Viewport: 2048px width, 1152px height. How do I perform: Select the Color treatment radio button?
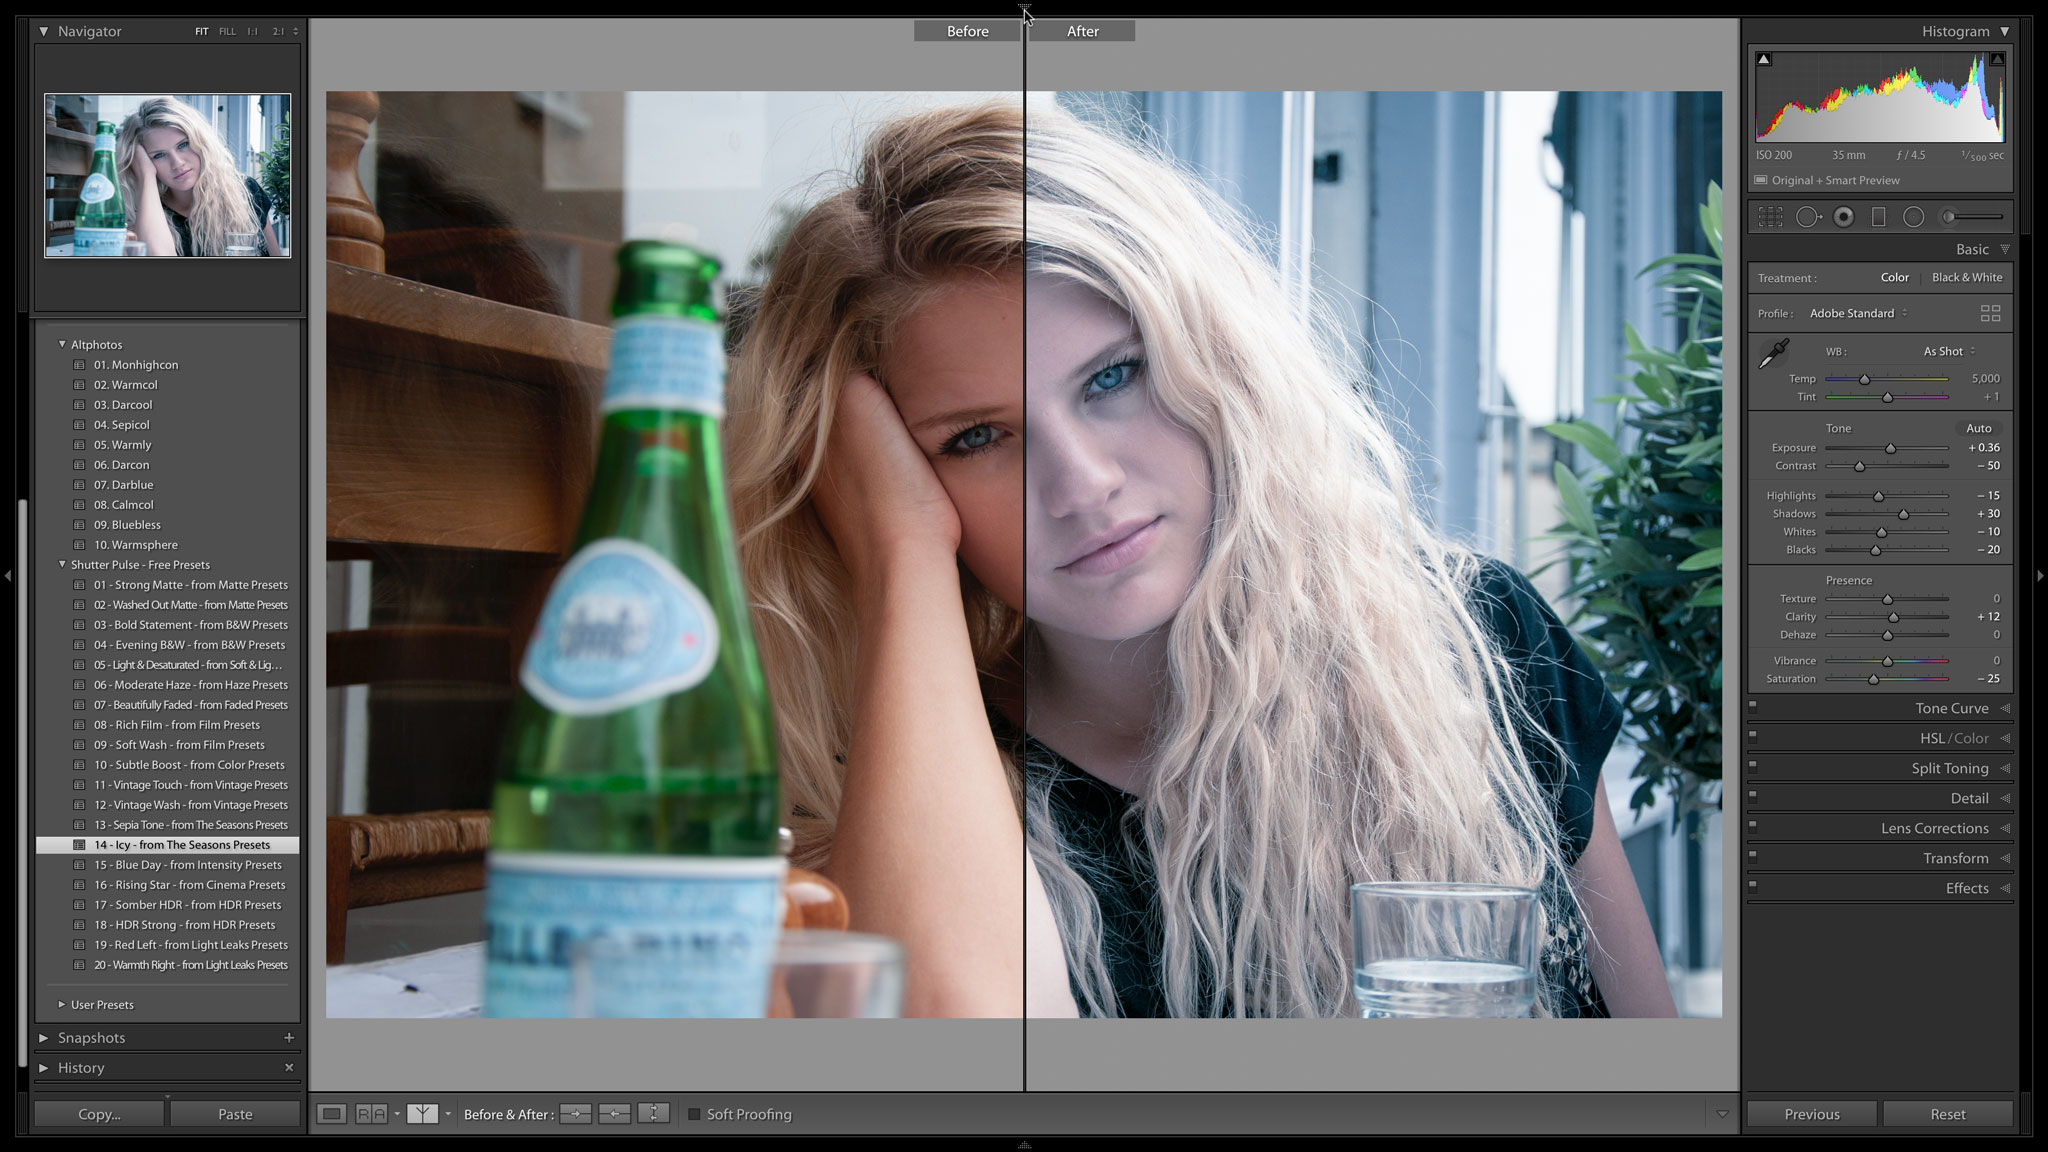coord(1895,277)
